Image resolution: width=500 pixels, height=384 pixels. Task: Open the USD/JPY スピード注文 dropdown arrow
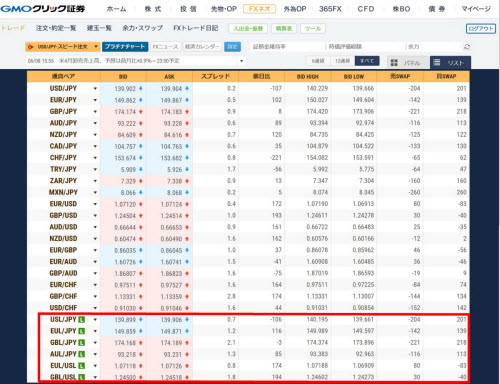(96, 46)
